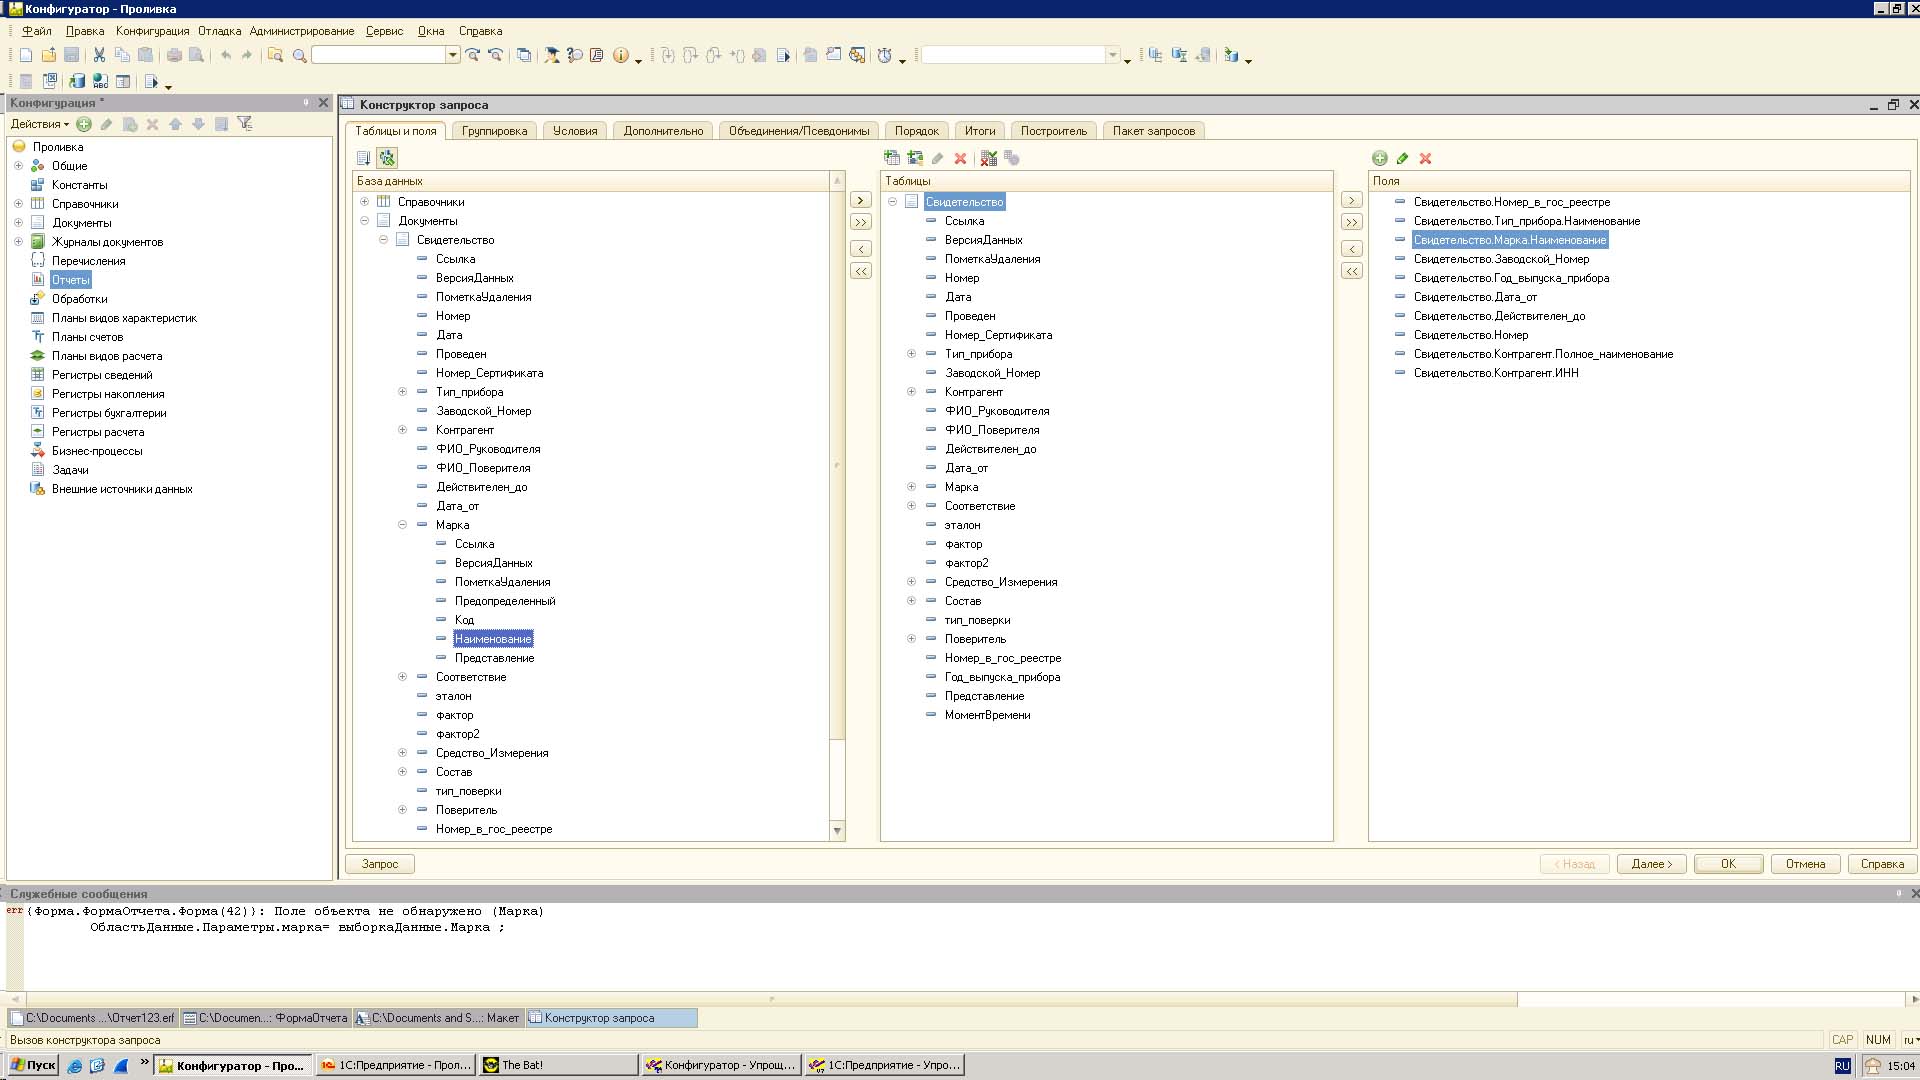Click the filter funnel icon in Конфигурация panel
This screenshot has height=1080, width=1920.
click(x=245, y=124)
